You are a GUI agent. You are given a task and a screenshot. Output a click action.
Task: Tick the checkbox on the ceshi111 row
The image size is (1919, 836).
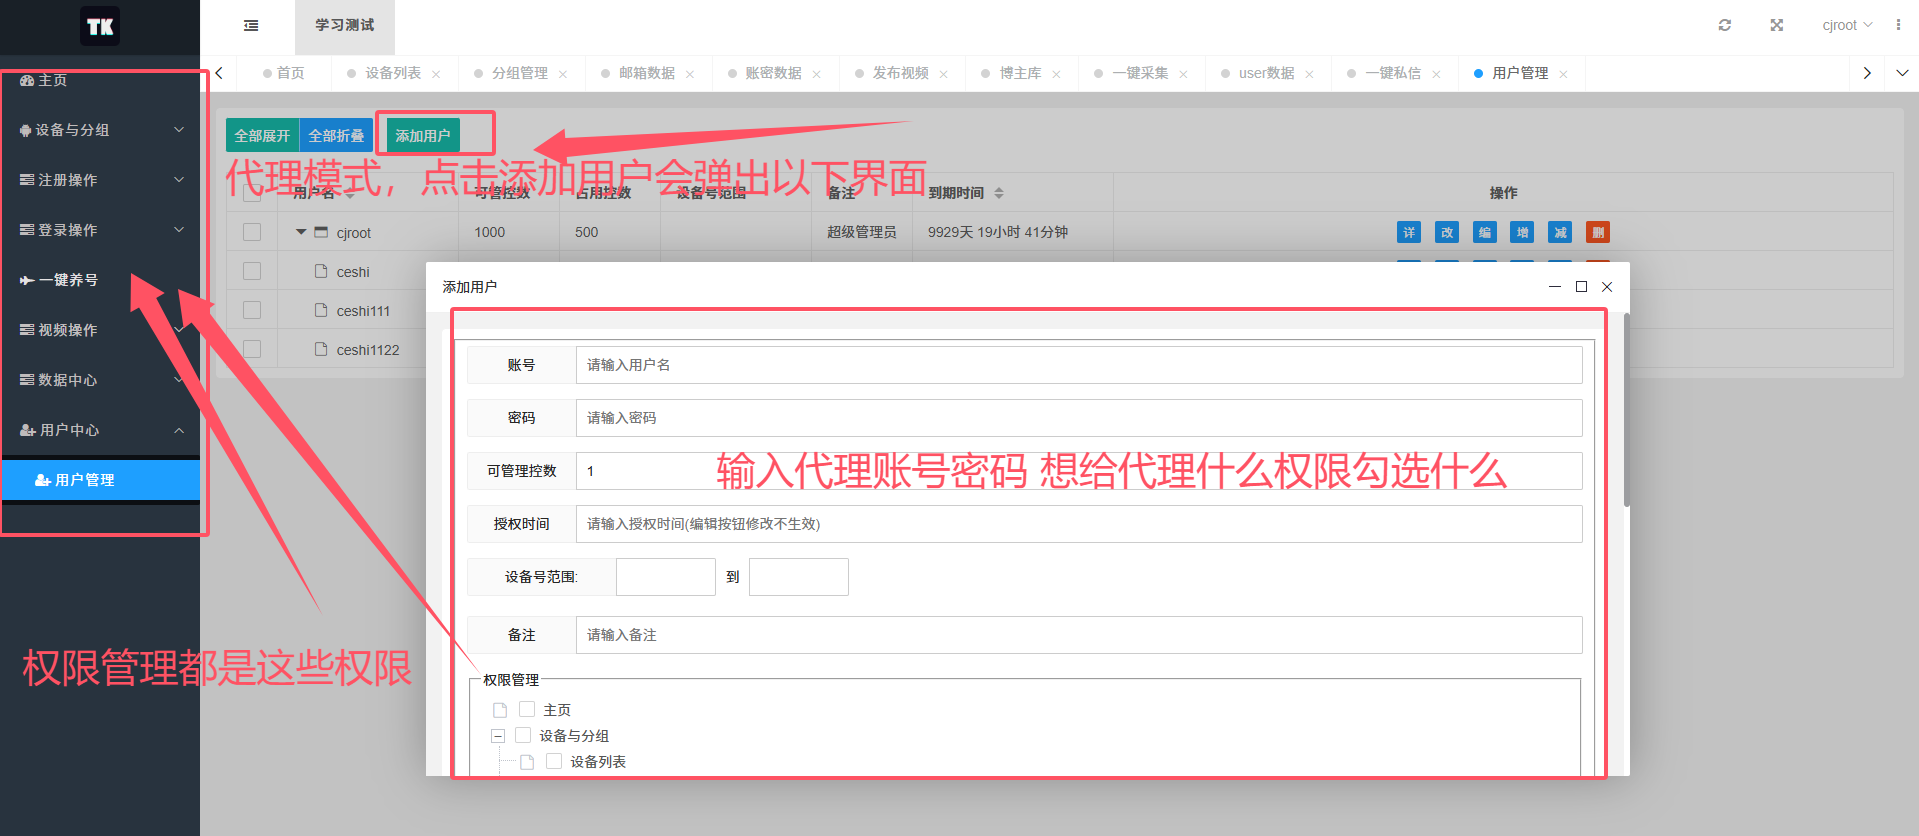[252, 310]
